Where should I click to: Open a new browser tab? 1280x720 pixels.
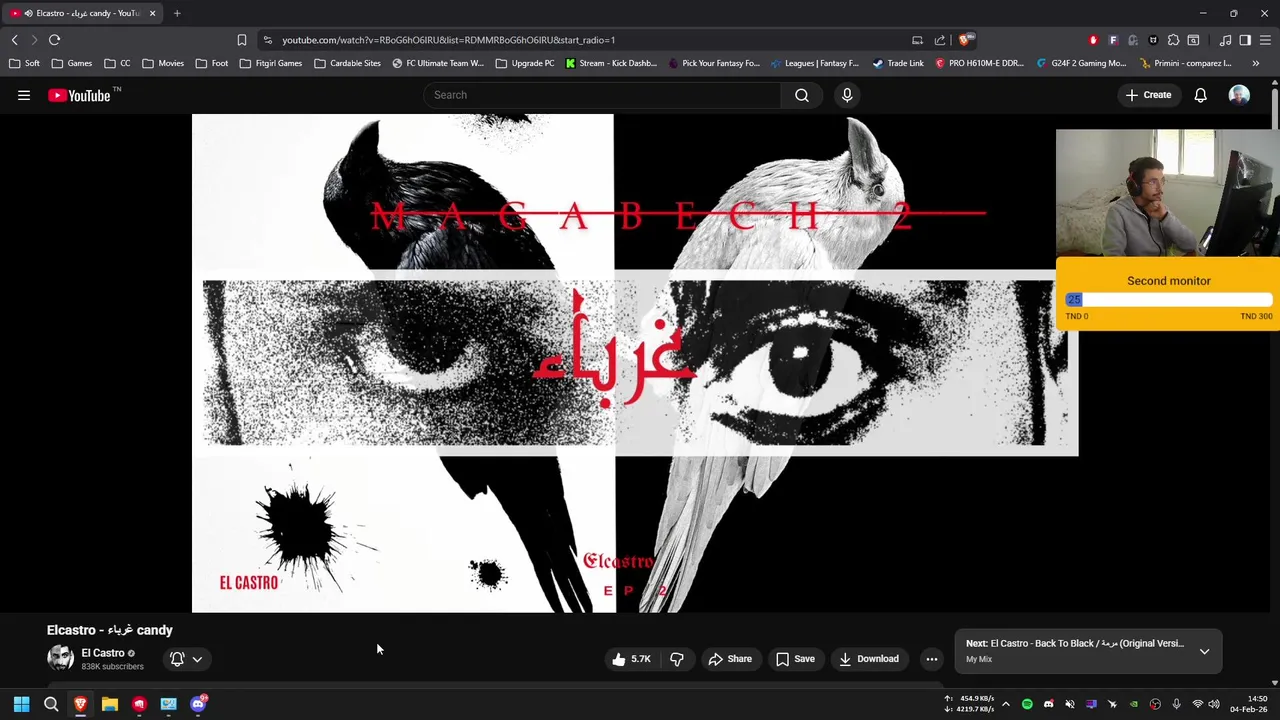coord(177,13)
